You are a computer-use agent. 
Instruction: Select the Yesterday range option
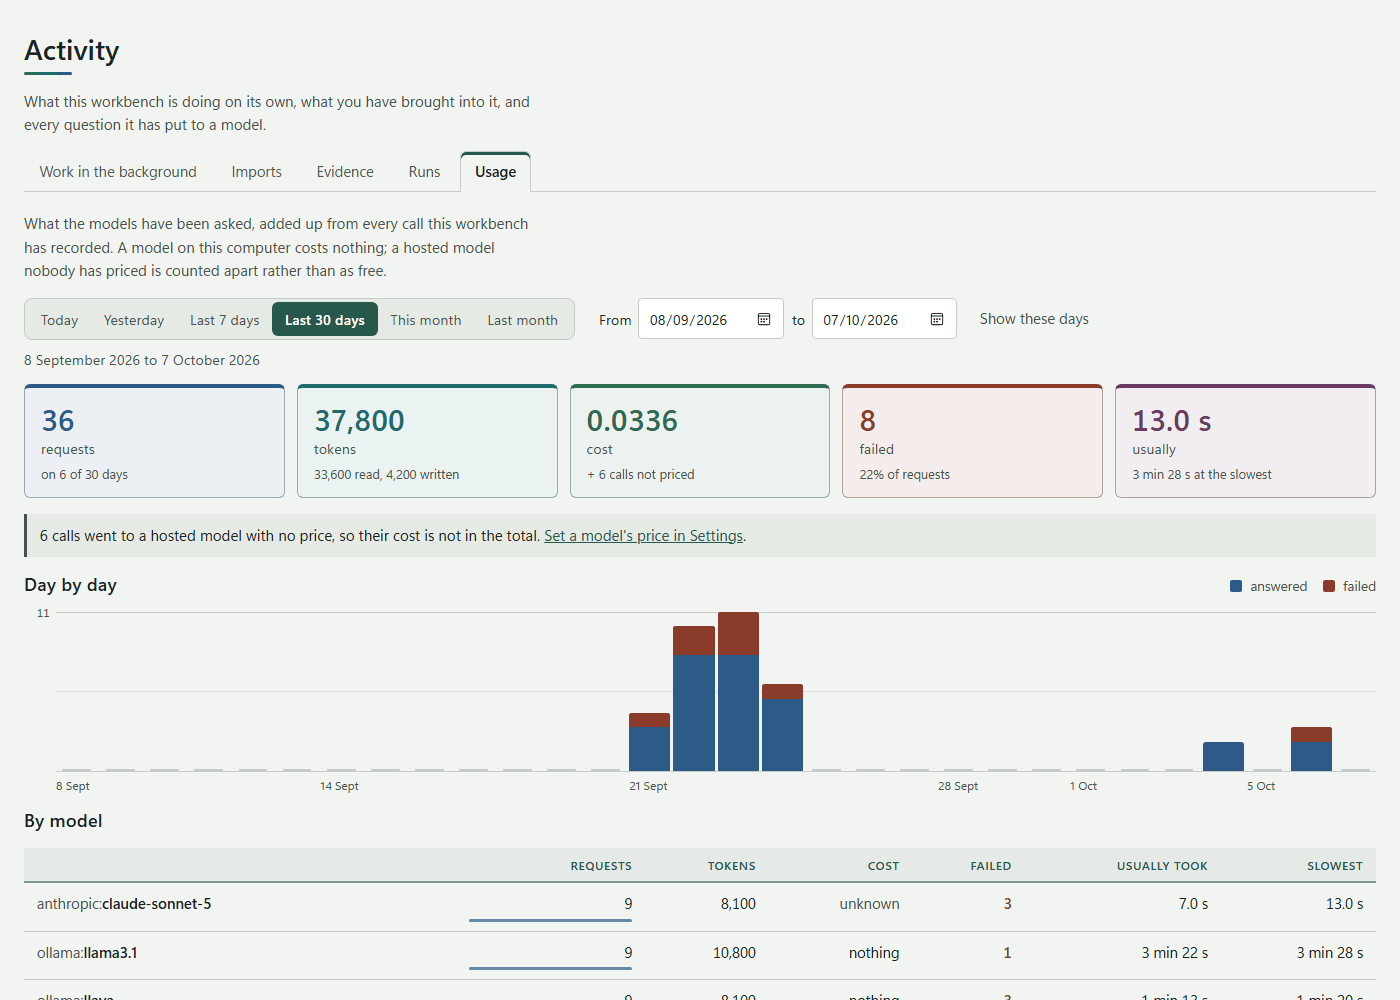coord(134,320)
